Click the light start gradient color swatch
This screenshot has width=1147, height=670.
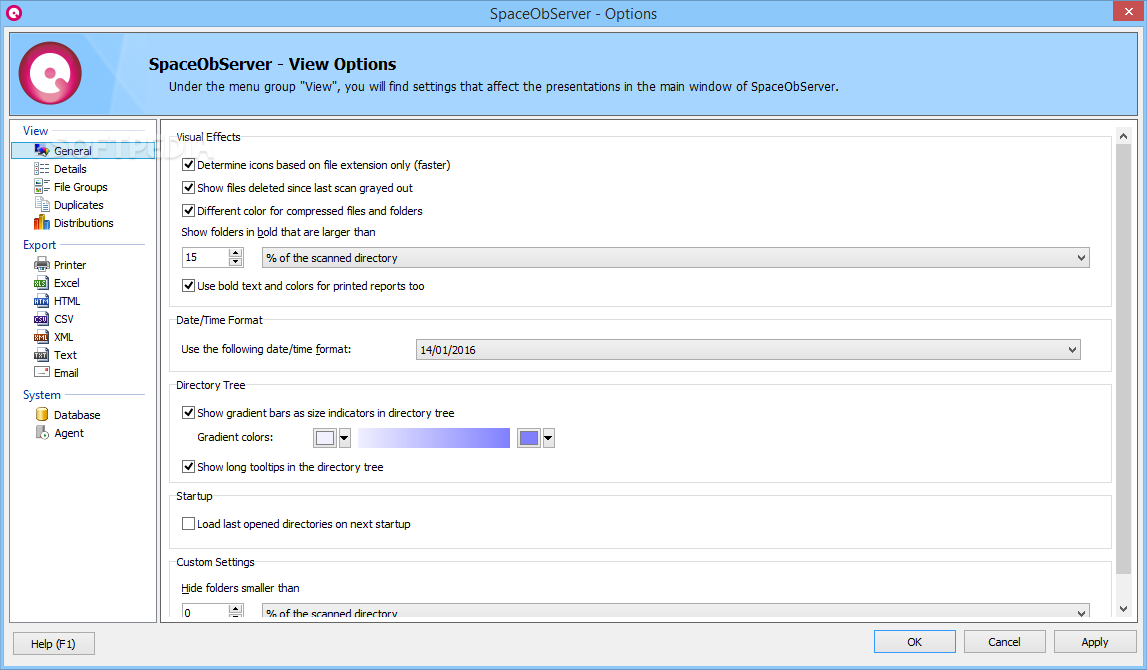(x=325, y=438)
